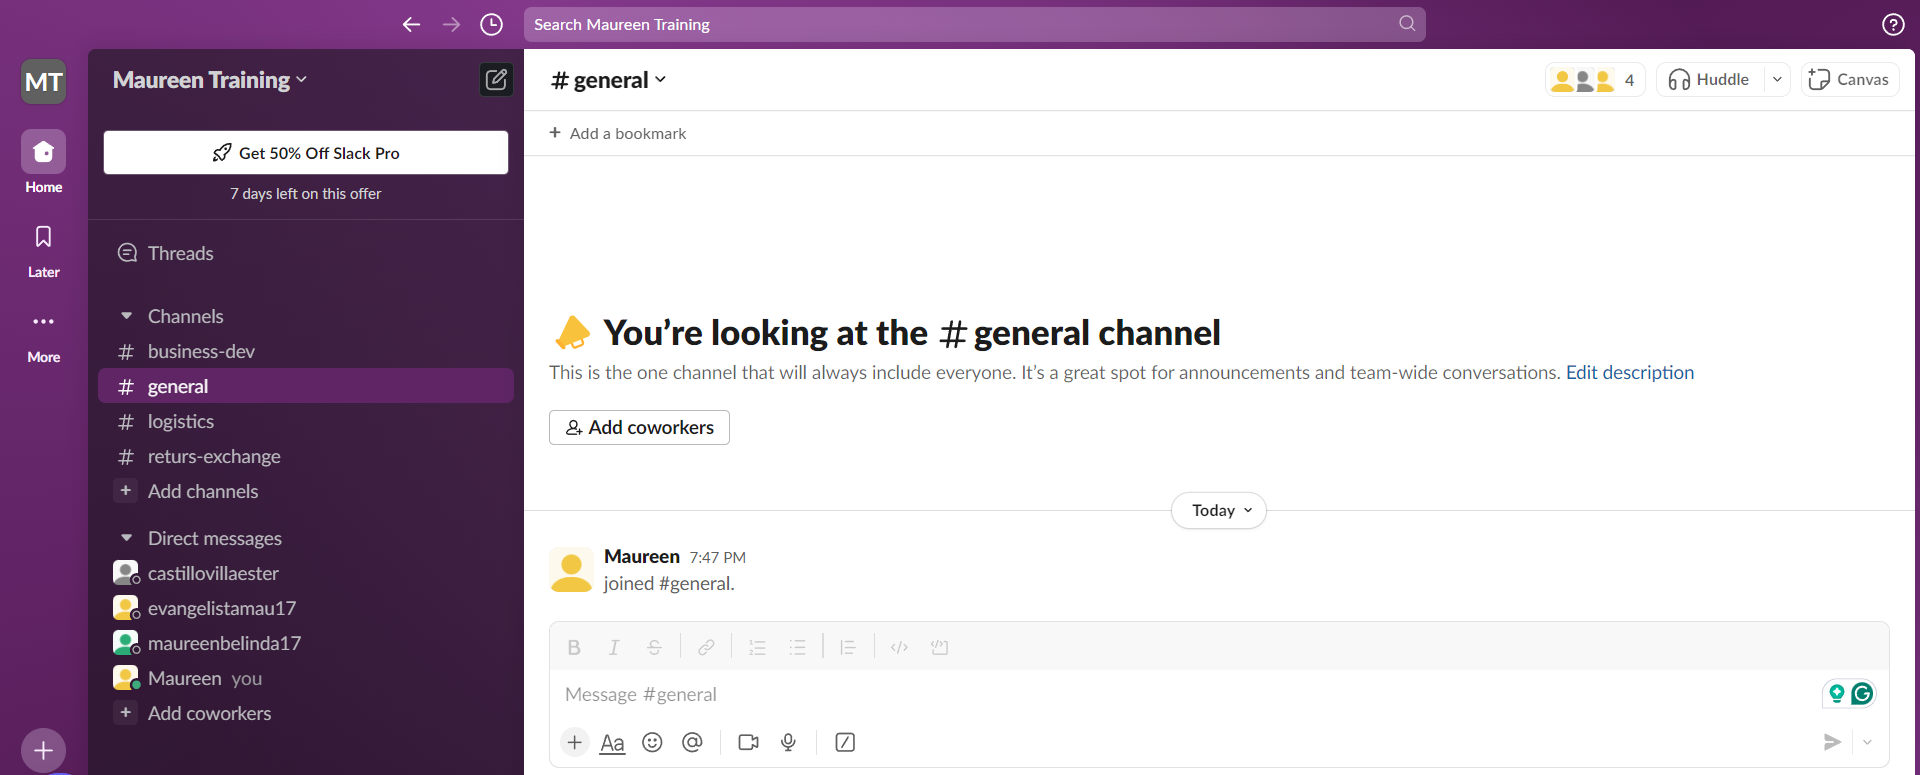Click Add a bookmark

click(618, 133)
